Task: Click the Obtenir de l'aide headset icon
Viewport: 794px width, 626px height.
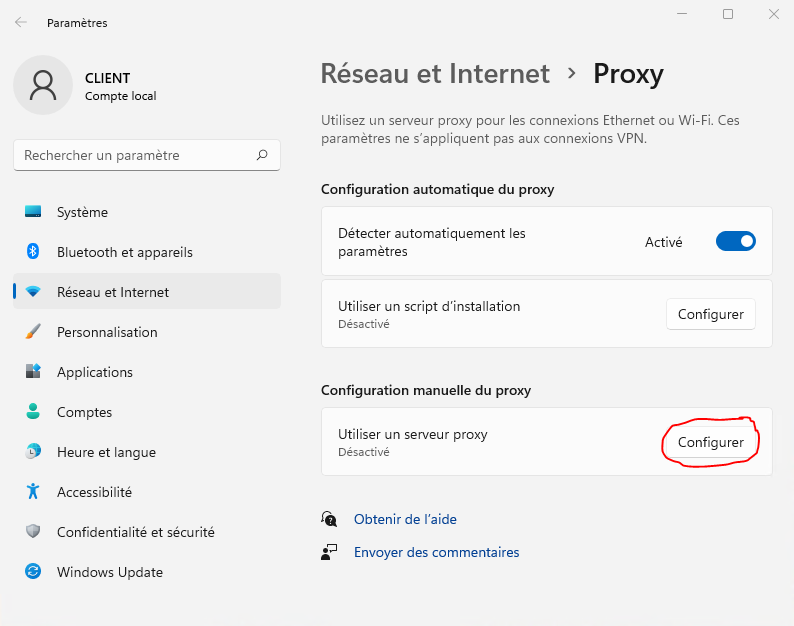Action: (329, 519)
